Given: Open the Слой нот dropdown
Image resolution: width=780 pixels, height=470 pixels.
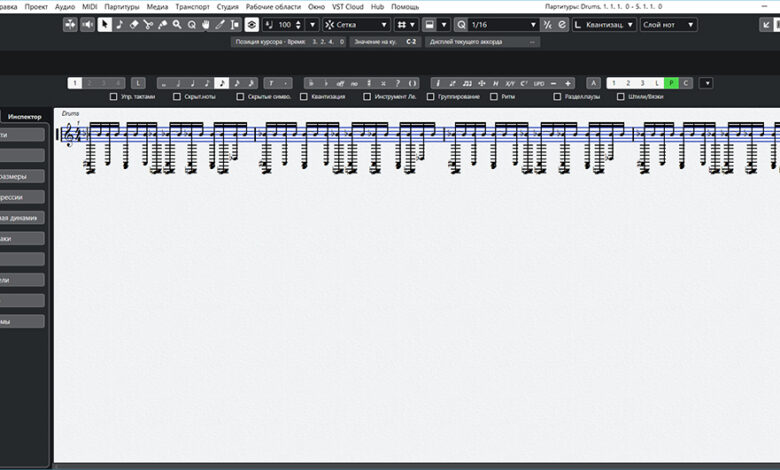Looking at the screenshot, I should click(x=669, y=24).
